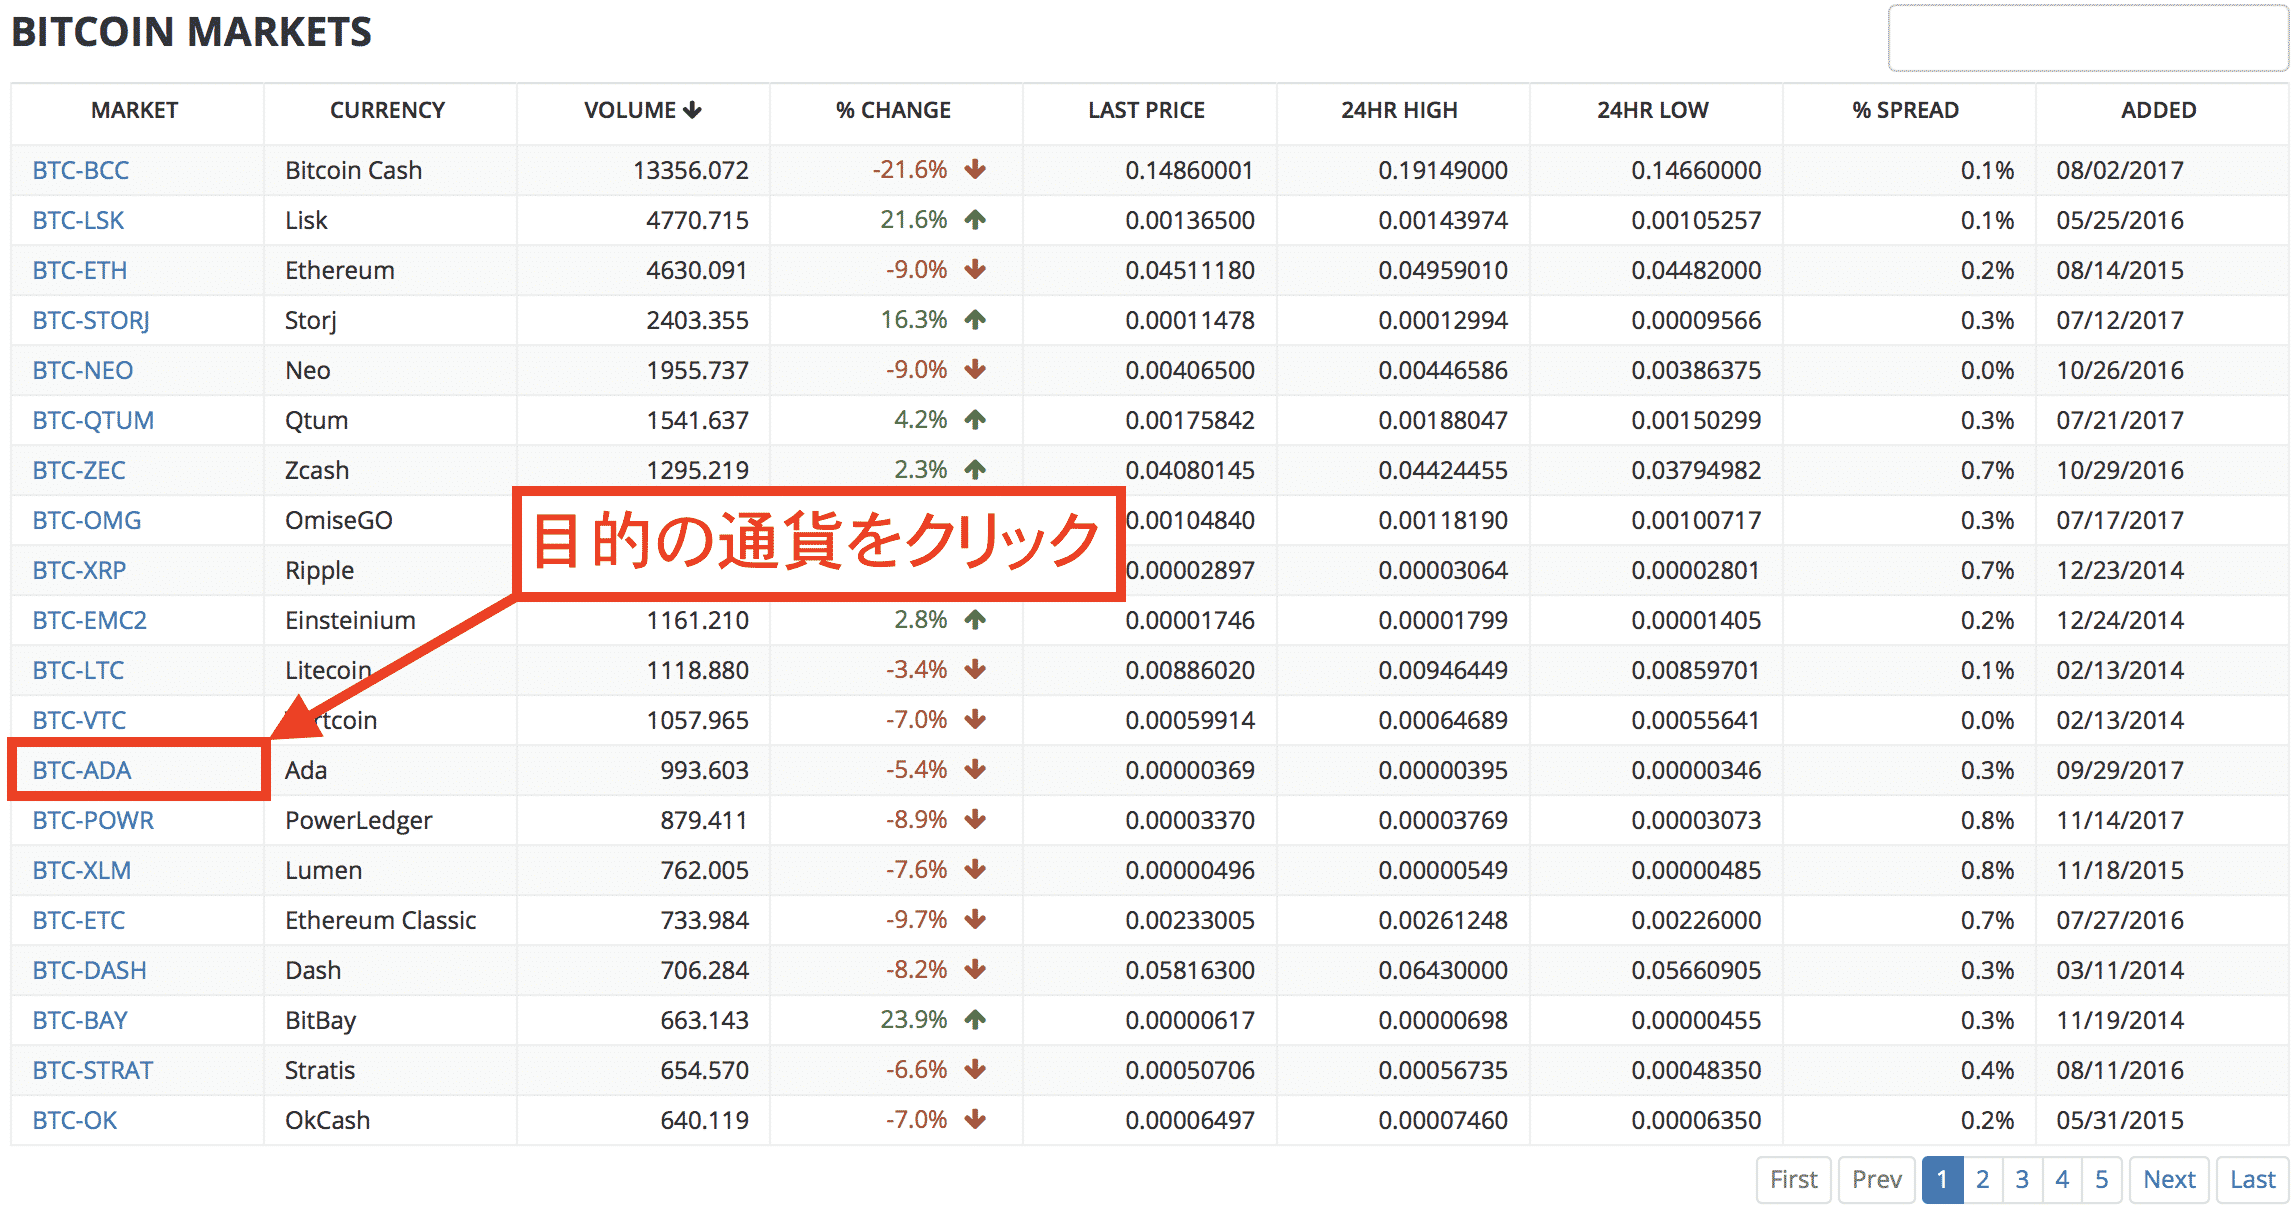The width and height of the screenshot is (2296, 1208).
Task: Open the BTC-LSK market link
Action: pyautogui.click(x=78, y=220)
